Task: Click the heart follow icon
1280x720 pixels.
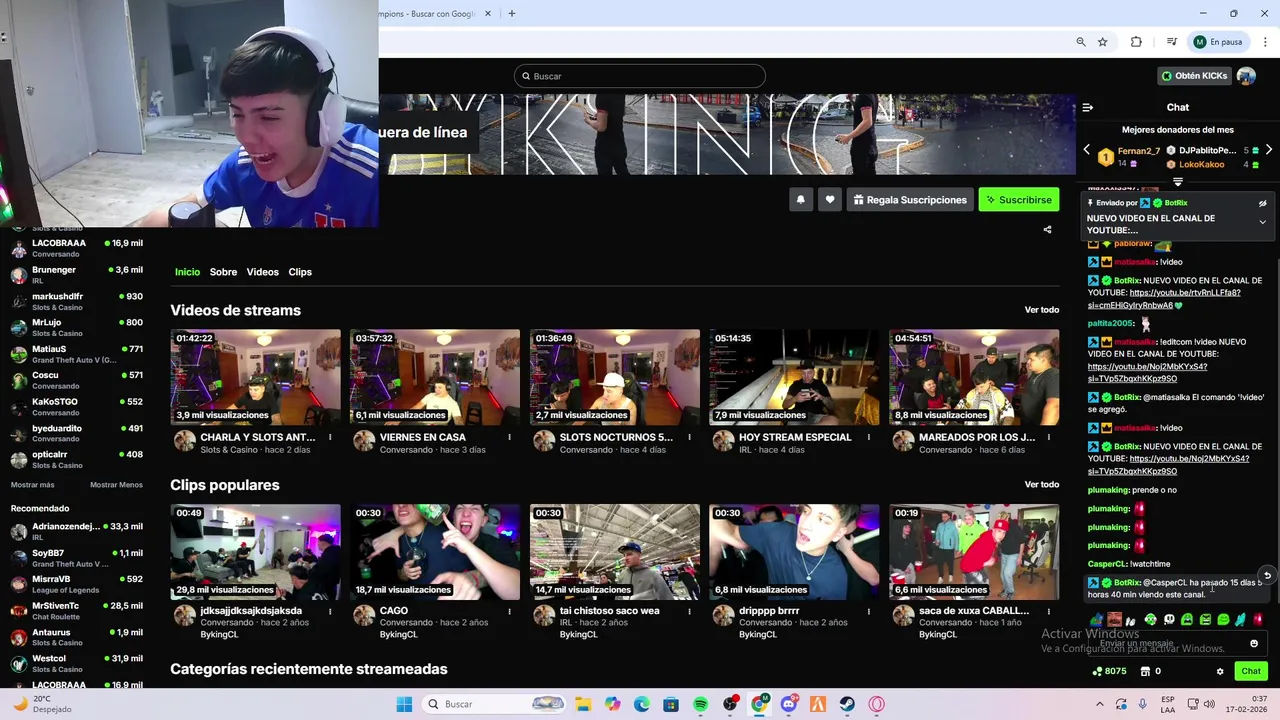Action: [829, 200]
